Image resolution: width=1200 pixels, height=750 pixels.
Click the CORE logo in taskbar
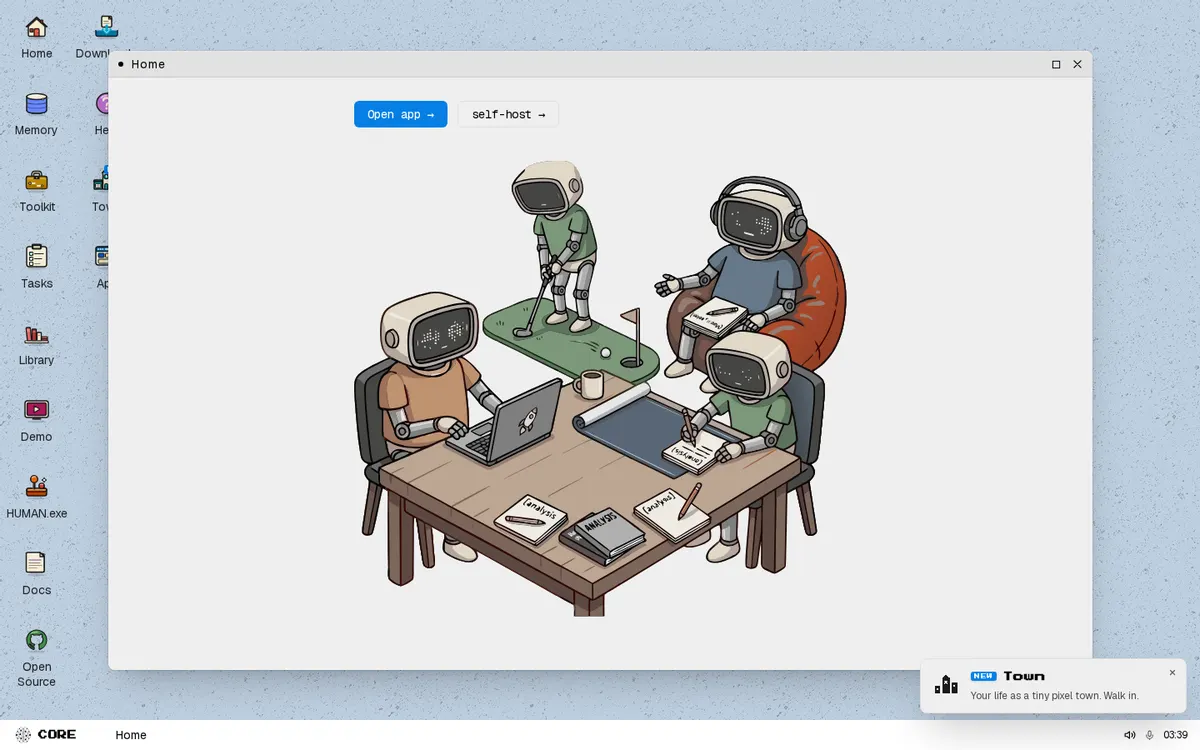tap(46, 735)
